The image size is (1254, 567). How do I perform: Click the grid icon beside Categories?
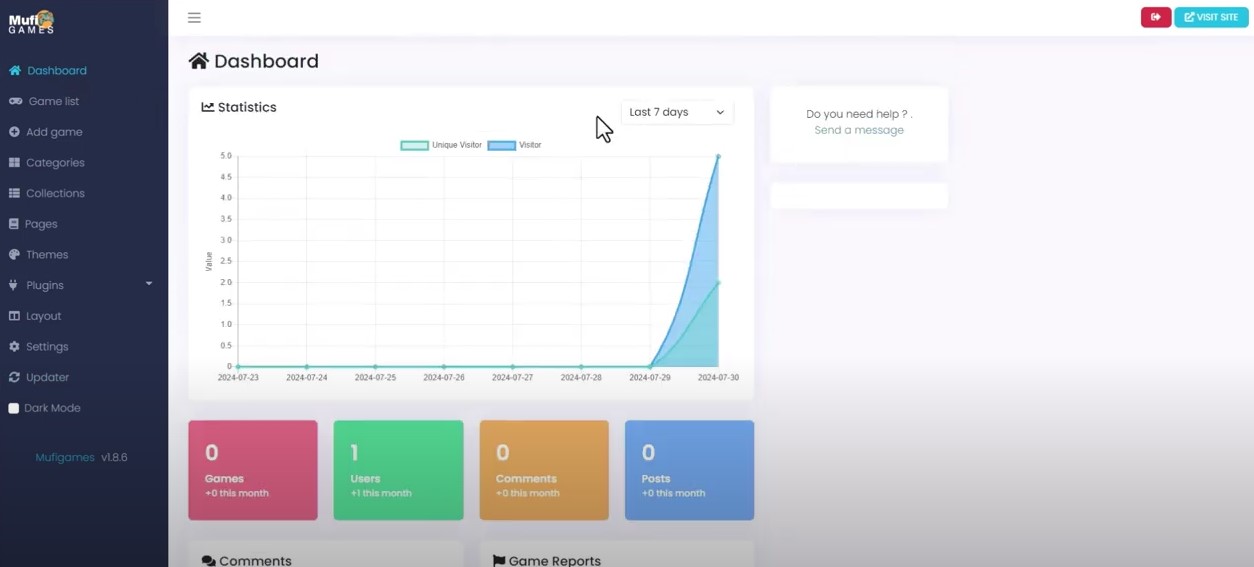tap(14, 163)
